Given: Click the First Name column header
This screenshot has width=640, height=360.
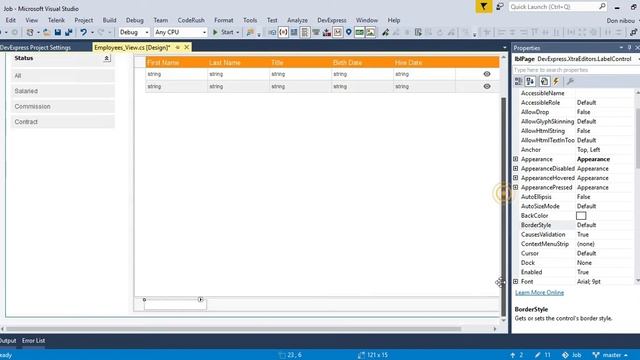Looking at the screenshot, I should point(176,62).
